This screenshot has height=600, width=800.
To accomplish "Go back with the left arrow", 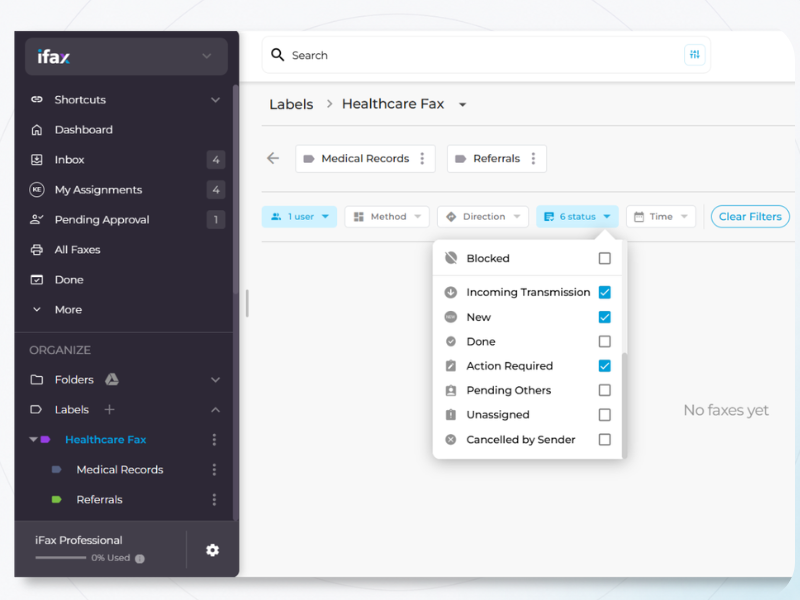I will (273, 158).
